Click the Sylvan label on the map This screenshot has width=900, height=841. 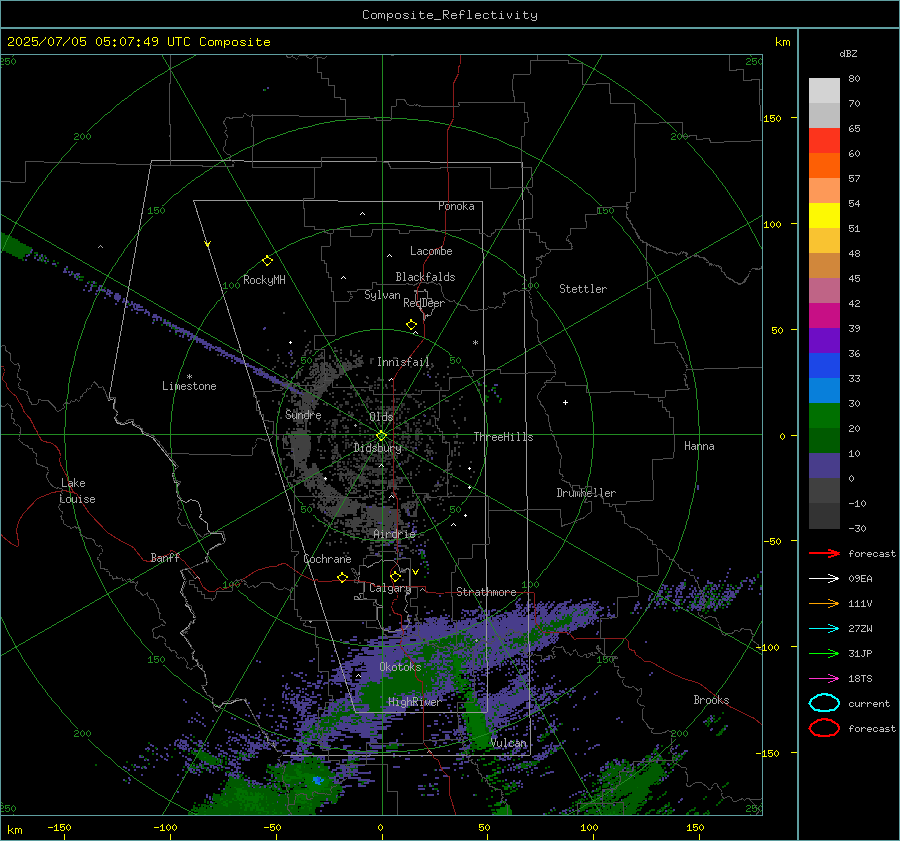(382, 295)
